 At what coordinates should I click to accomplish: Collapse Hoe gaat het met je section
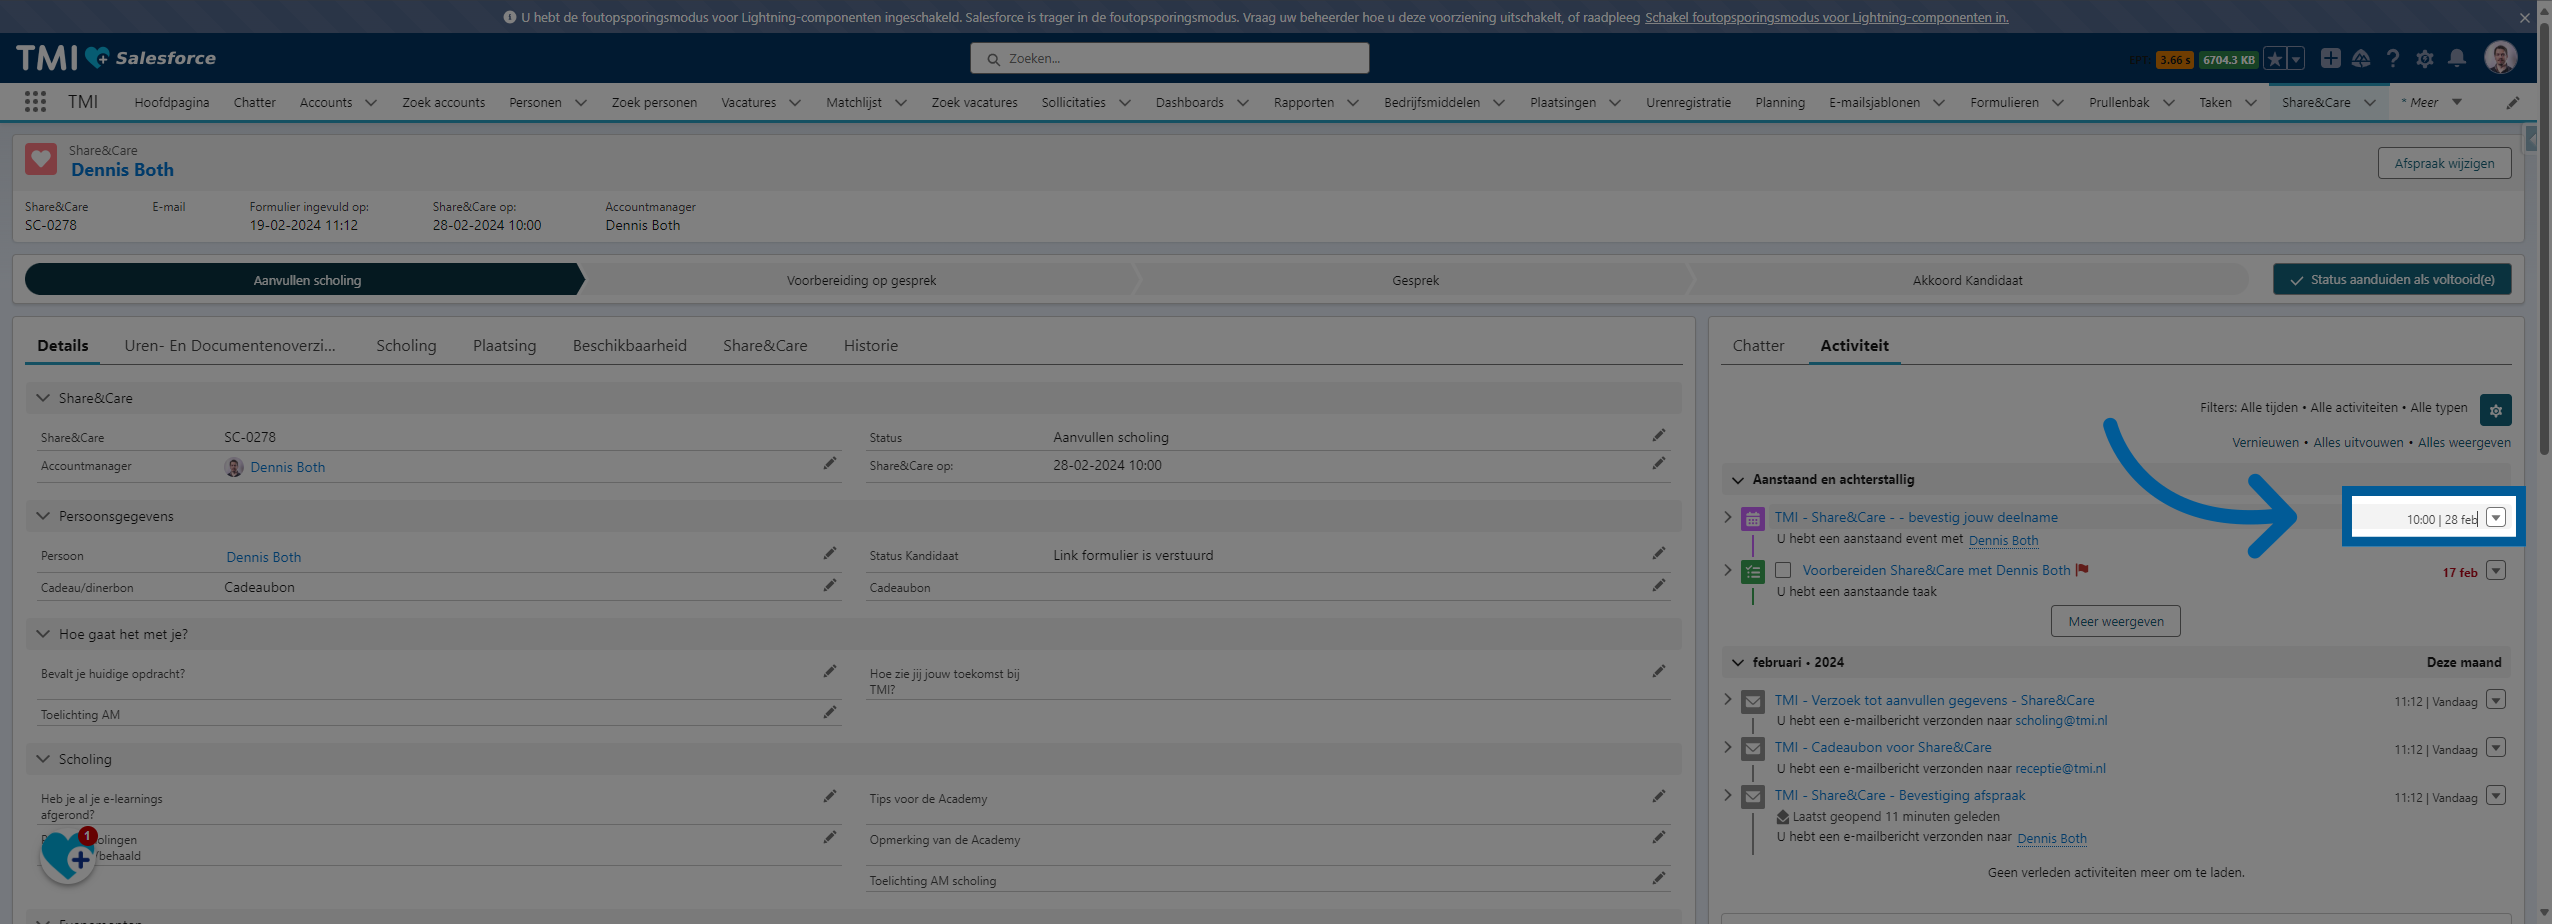coord(43,634)
